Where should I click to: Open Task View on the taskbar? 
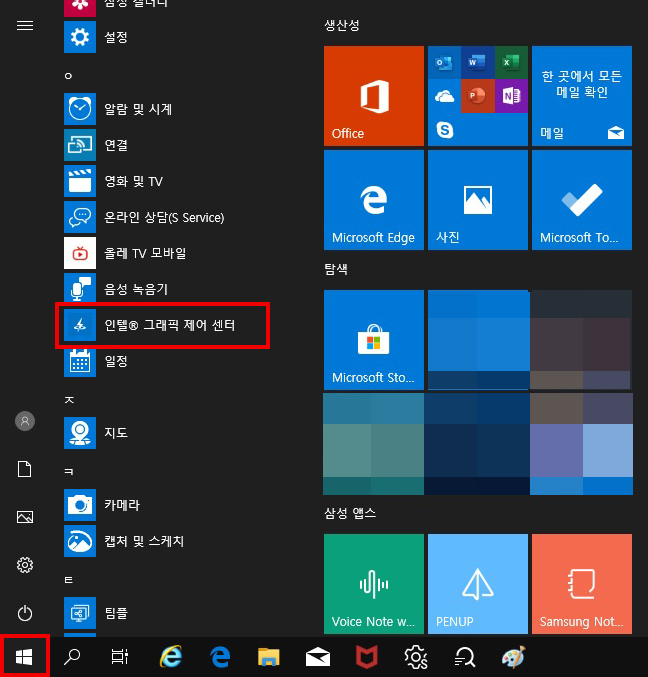pyautogui.click(x=120, y=657)
